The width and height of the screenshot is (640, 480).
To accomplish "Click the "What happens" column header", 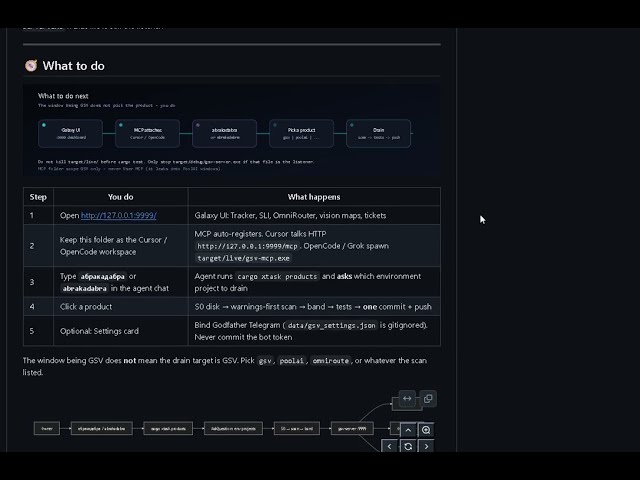I will tap(314, 197).
